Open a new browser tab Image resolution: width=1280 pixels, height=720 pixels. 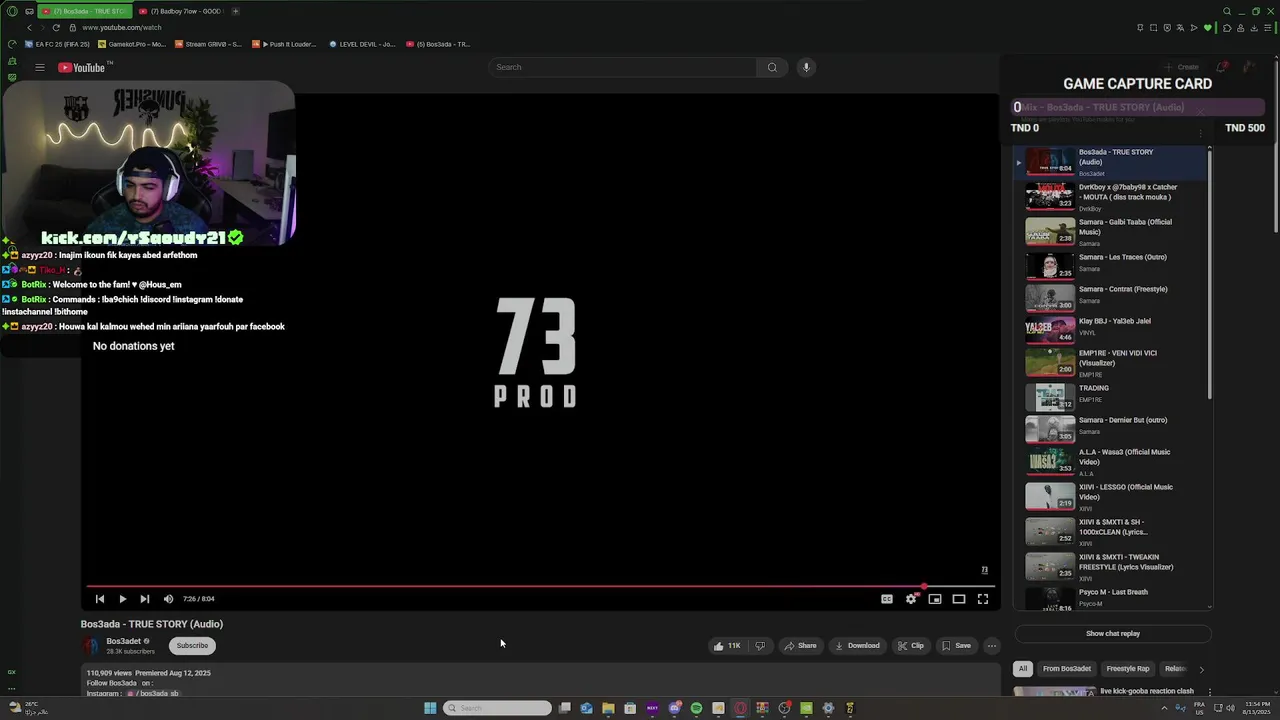coord(235,11)
